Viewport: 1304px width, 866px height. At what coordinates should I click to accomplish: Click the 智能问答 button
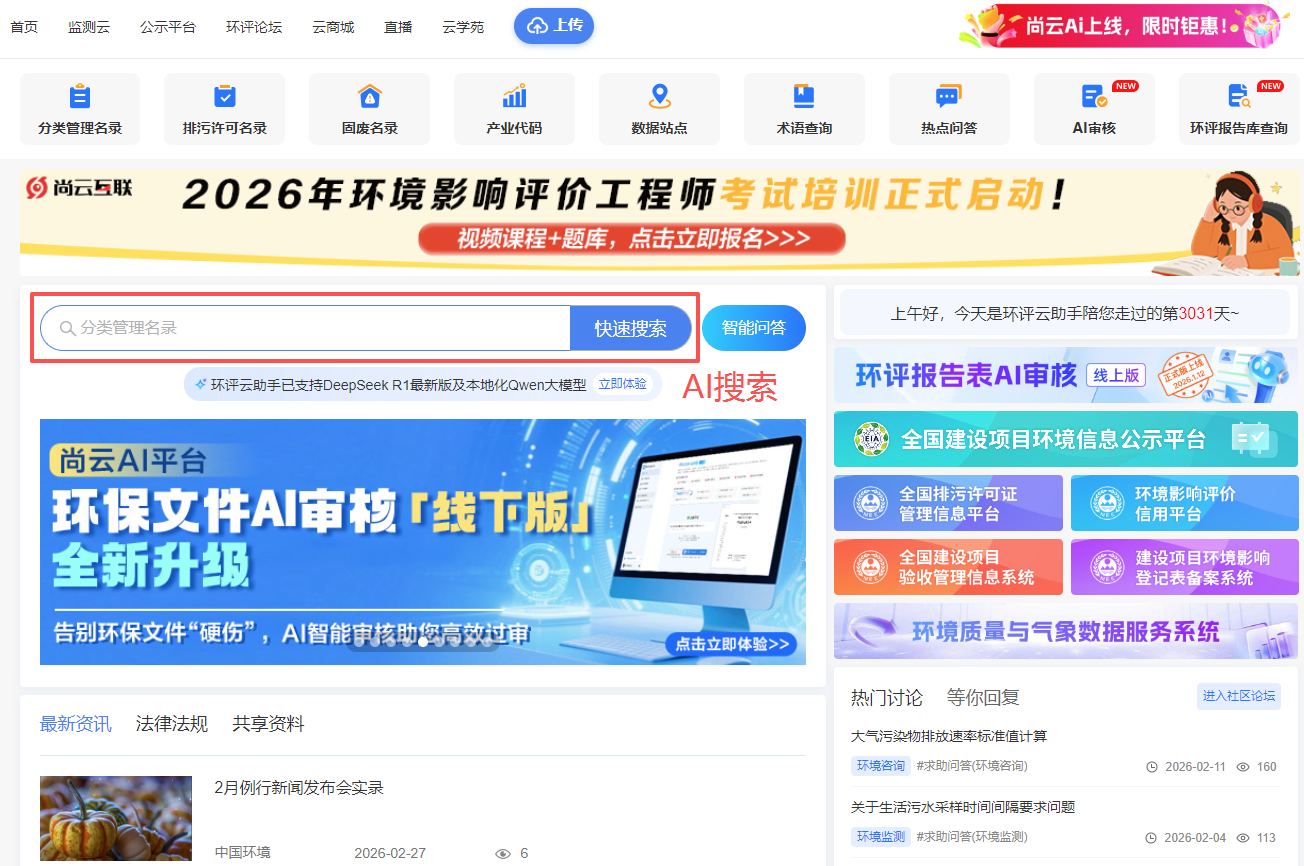click(754, 328)
